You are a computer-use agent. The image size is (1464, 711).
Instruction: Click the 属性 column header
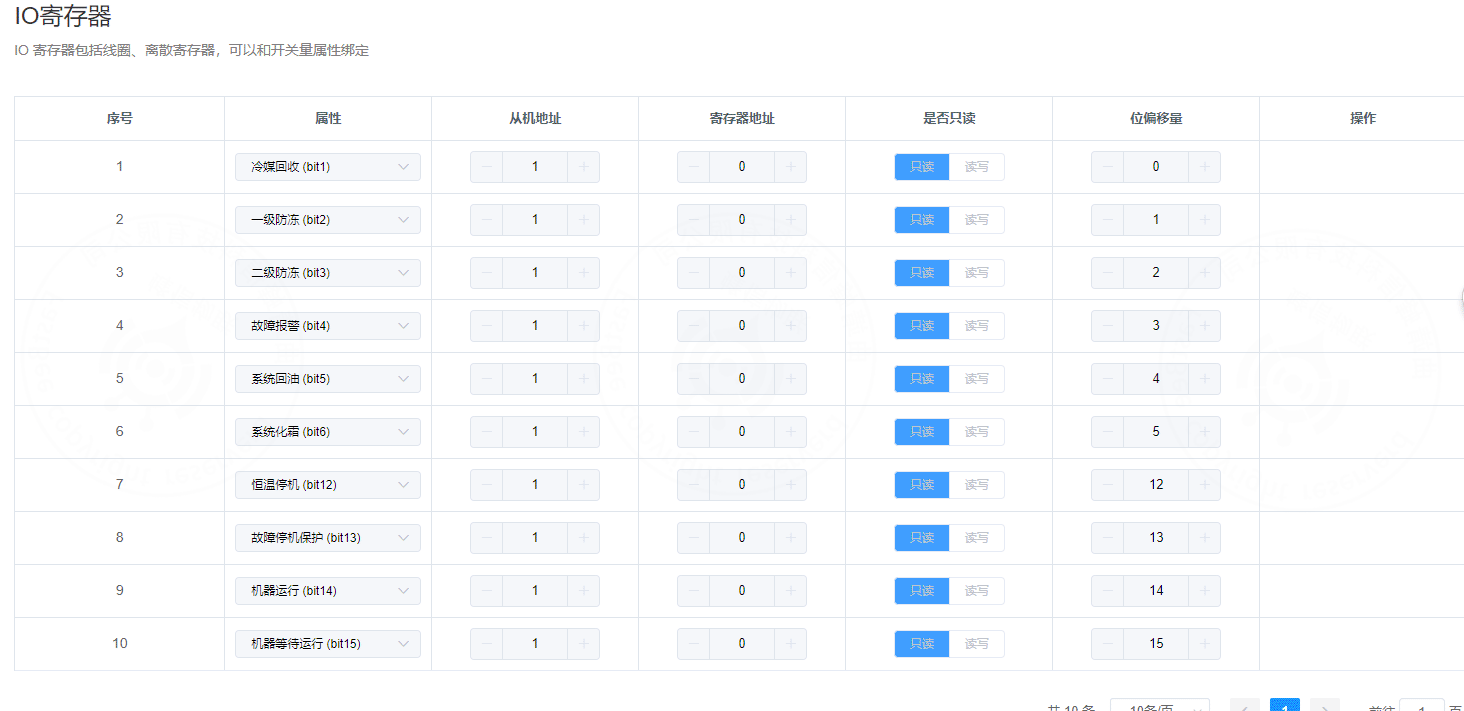[x=328, y=118]
